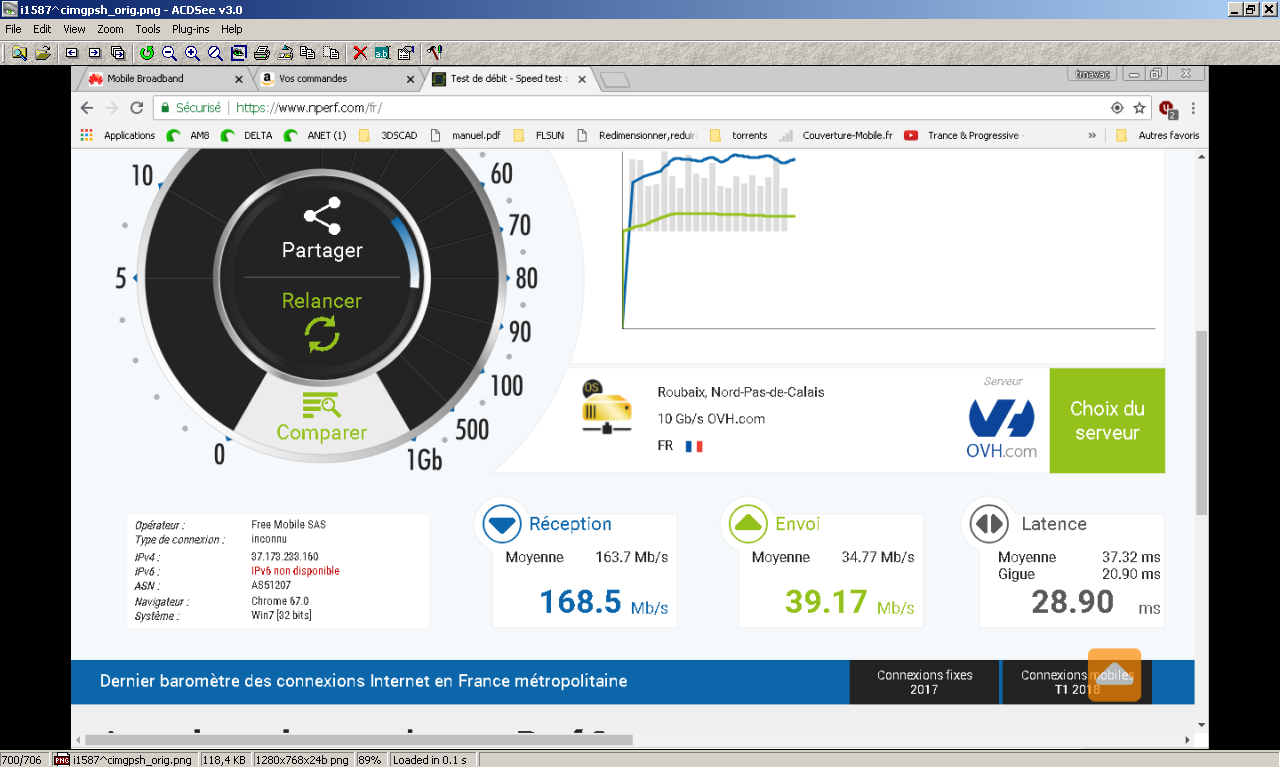Click the horizontal scrollbar thumb at bottom
Viewport: 1280px width, 768px height.
[x=359, y=740]
